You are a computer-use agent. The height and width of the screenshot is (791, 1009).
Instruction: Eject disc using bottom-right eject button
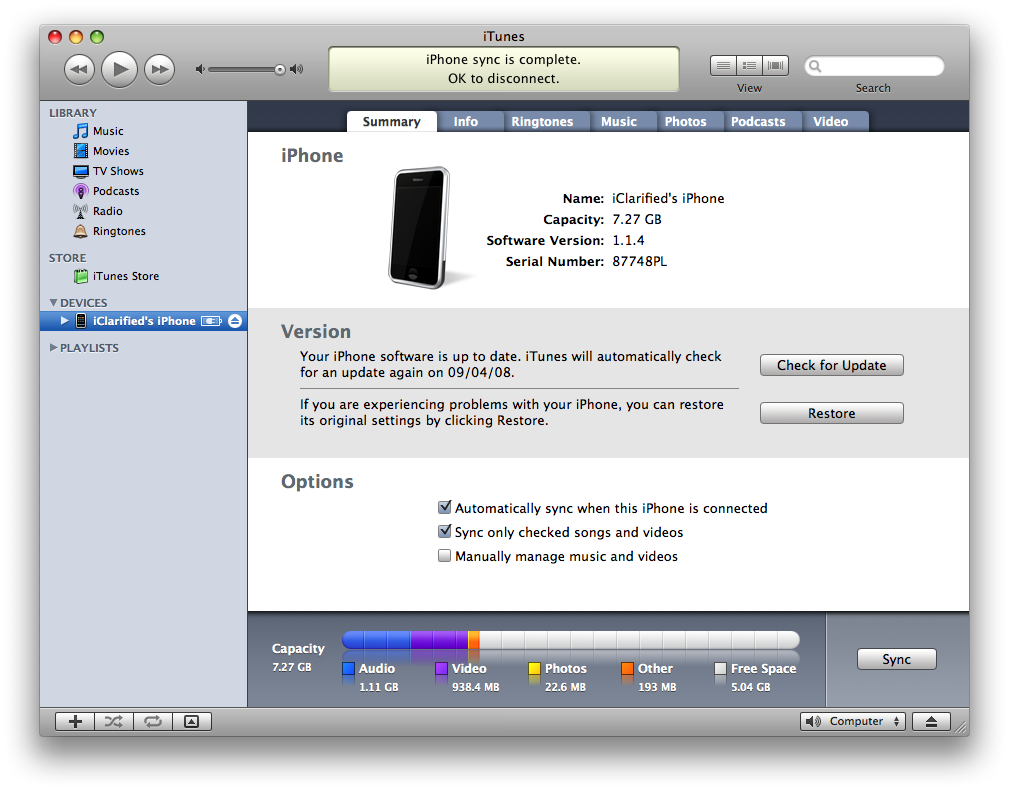(x=931, y=721)
